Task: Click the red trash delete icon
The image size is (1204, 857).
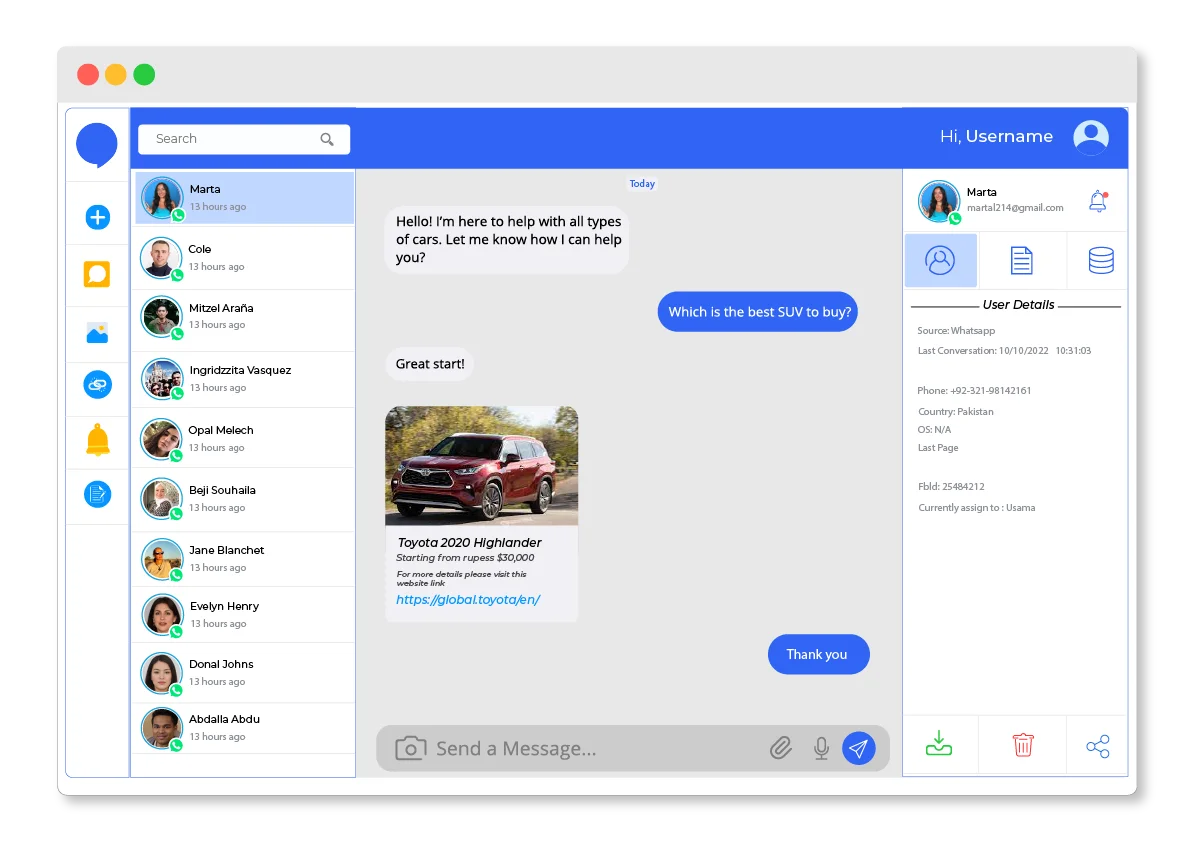Action: coord(1022,745)
